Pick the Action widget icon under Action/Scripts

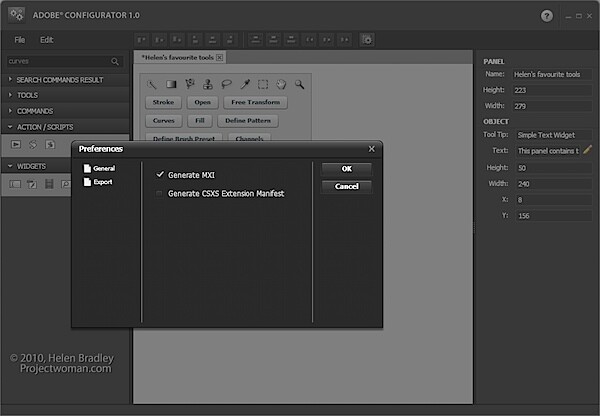pos(16,144)
